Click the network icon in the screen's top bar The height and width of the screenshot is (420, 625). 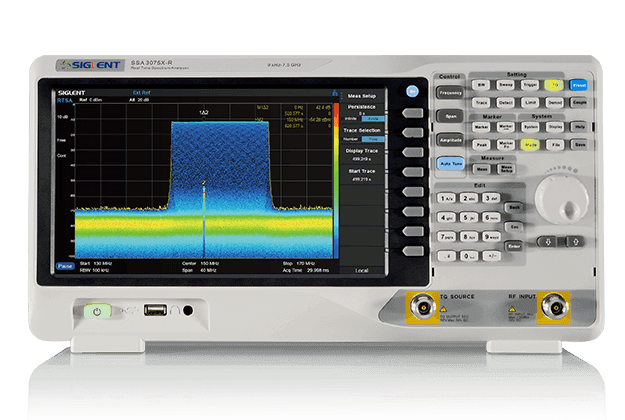[335, 93]
